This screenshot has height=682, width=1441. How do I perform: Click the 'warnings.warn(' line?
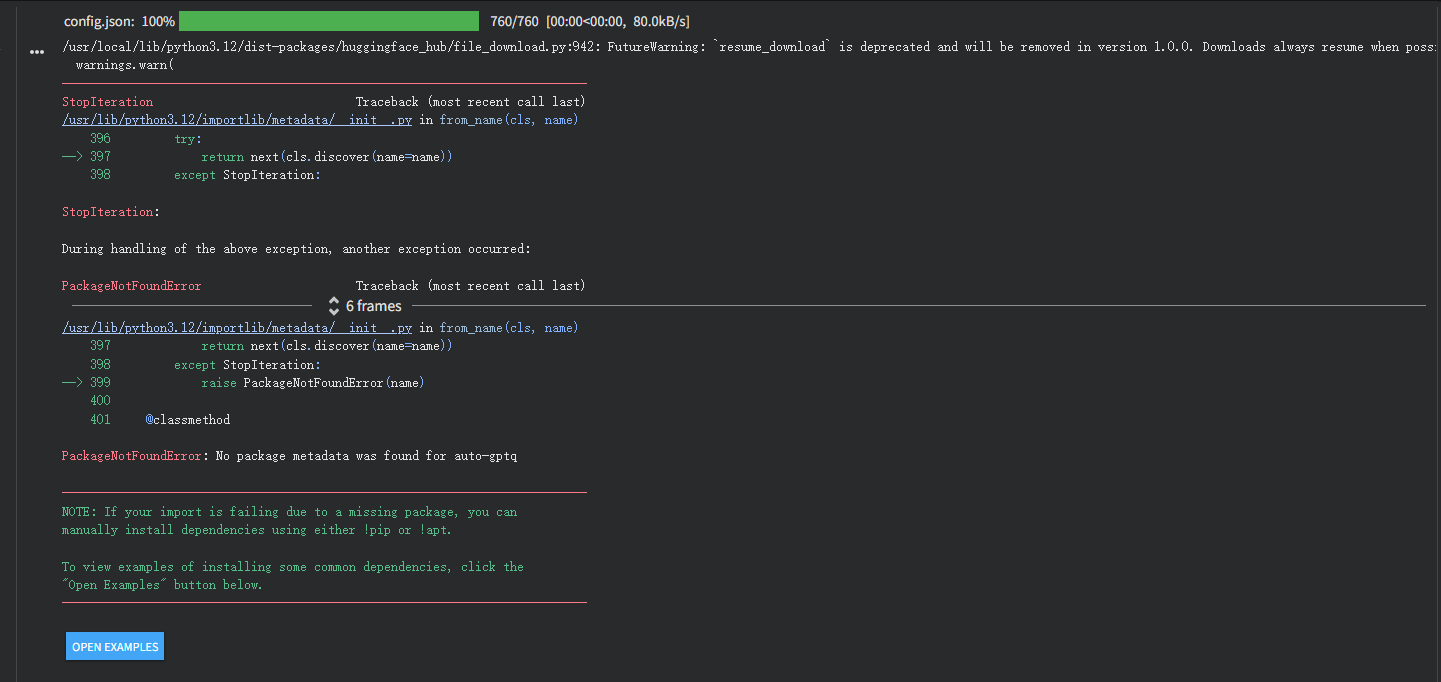(124, 65)
